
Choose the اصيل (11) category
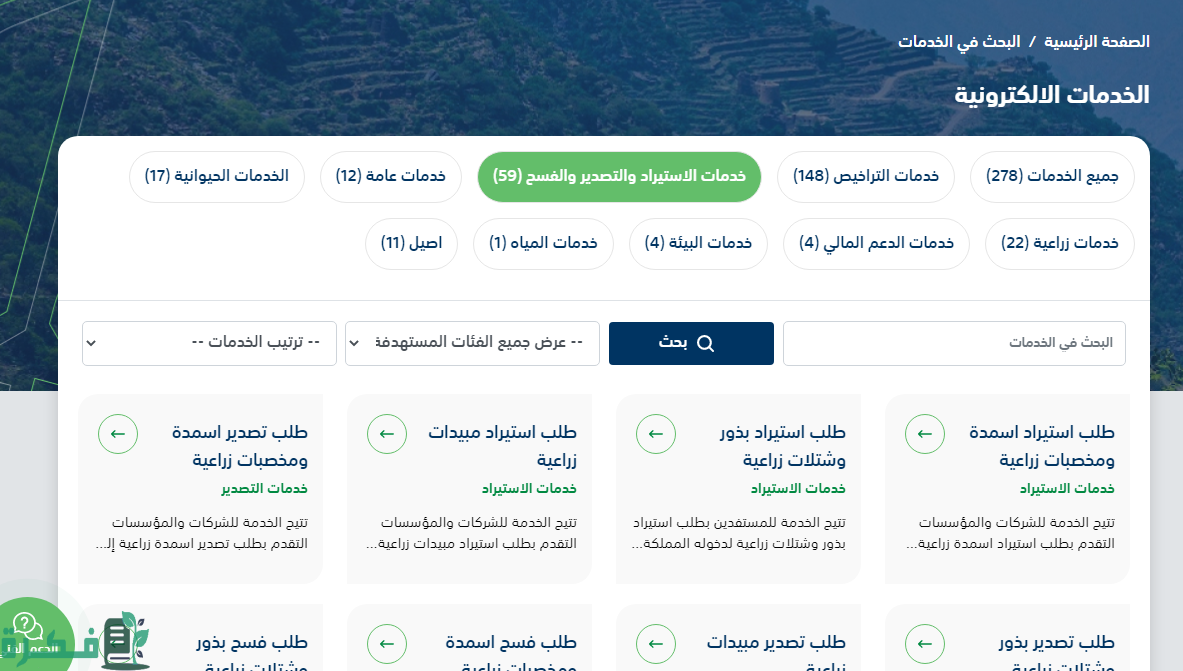411,244
